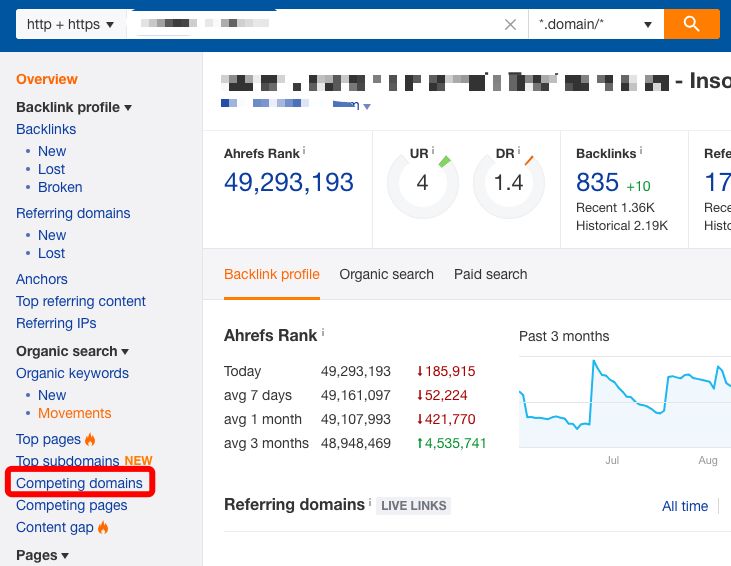Open the Referring IPs report

56,323
